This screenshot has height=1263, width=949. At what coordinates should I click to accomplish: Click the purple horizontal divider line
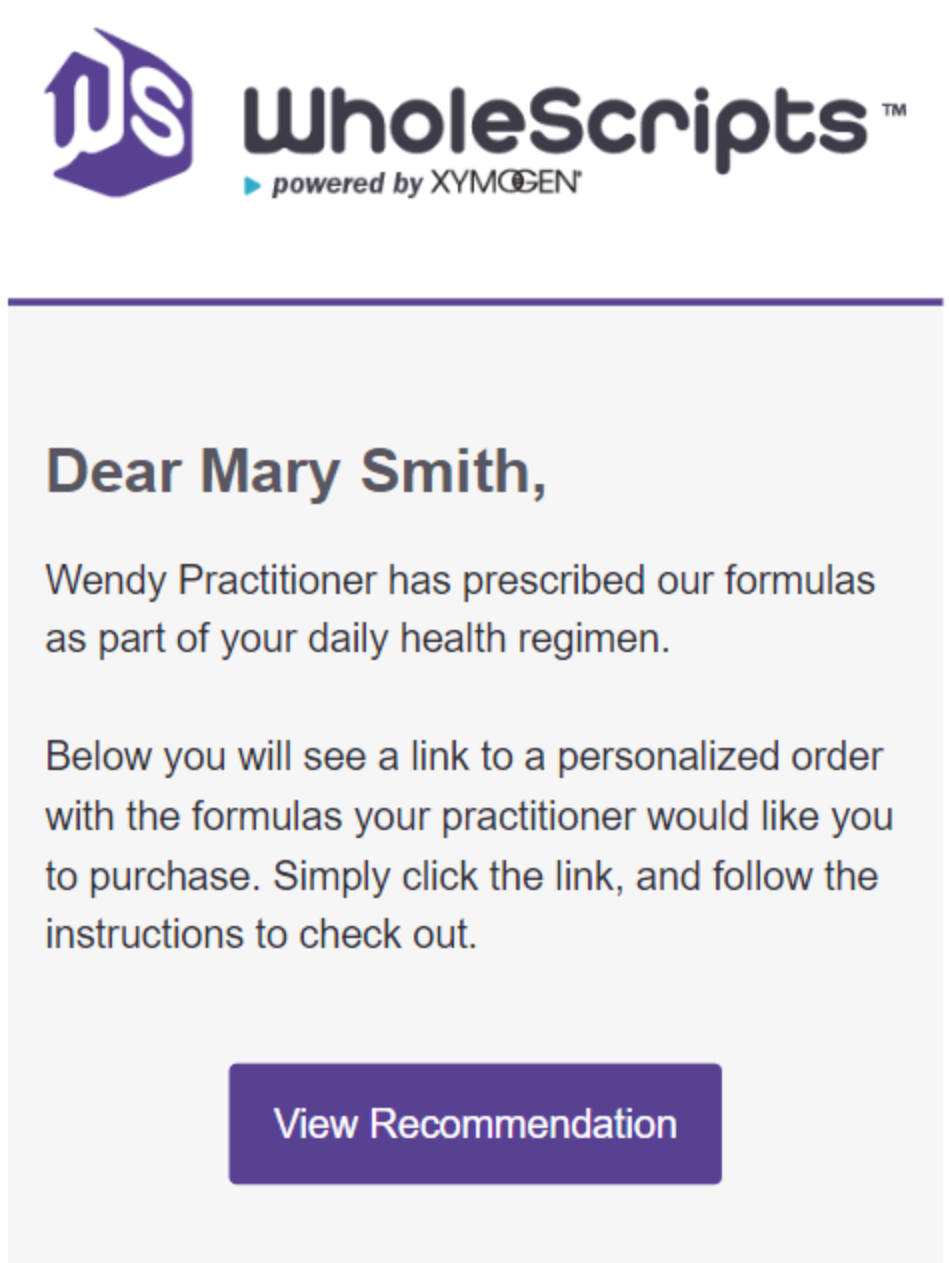click(x=475, y=301)
